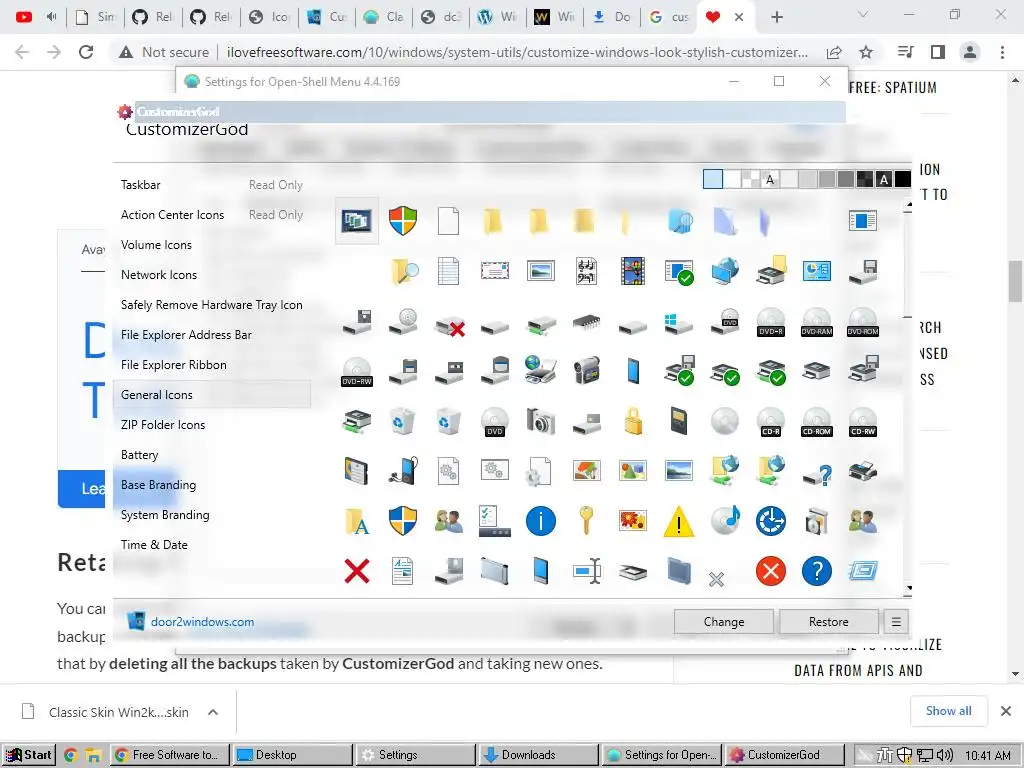This screenshot has height=768, width=1024.
Task: Select the sheet music file icon
Action: coord(586,271)
